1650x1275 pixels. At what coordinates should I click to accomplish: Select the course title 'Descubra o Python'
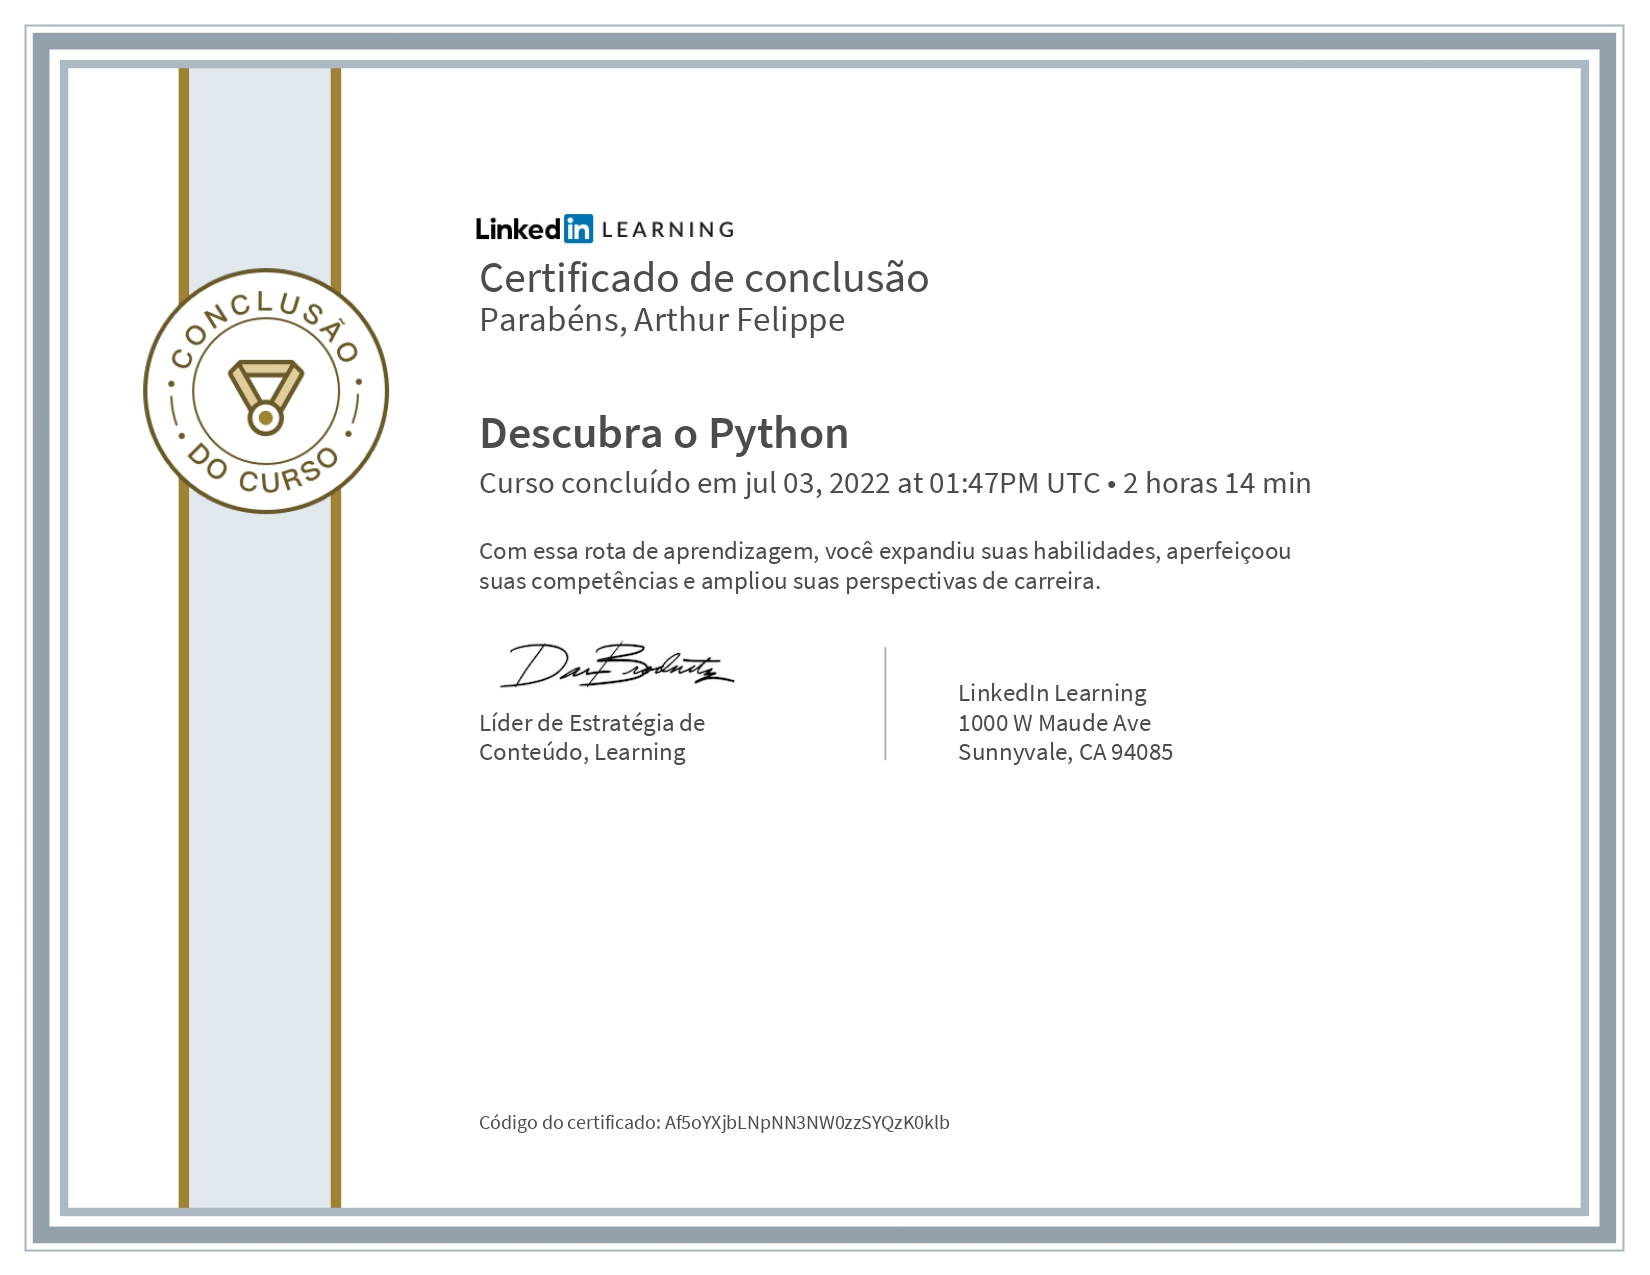tap(664, 433)
